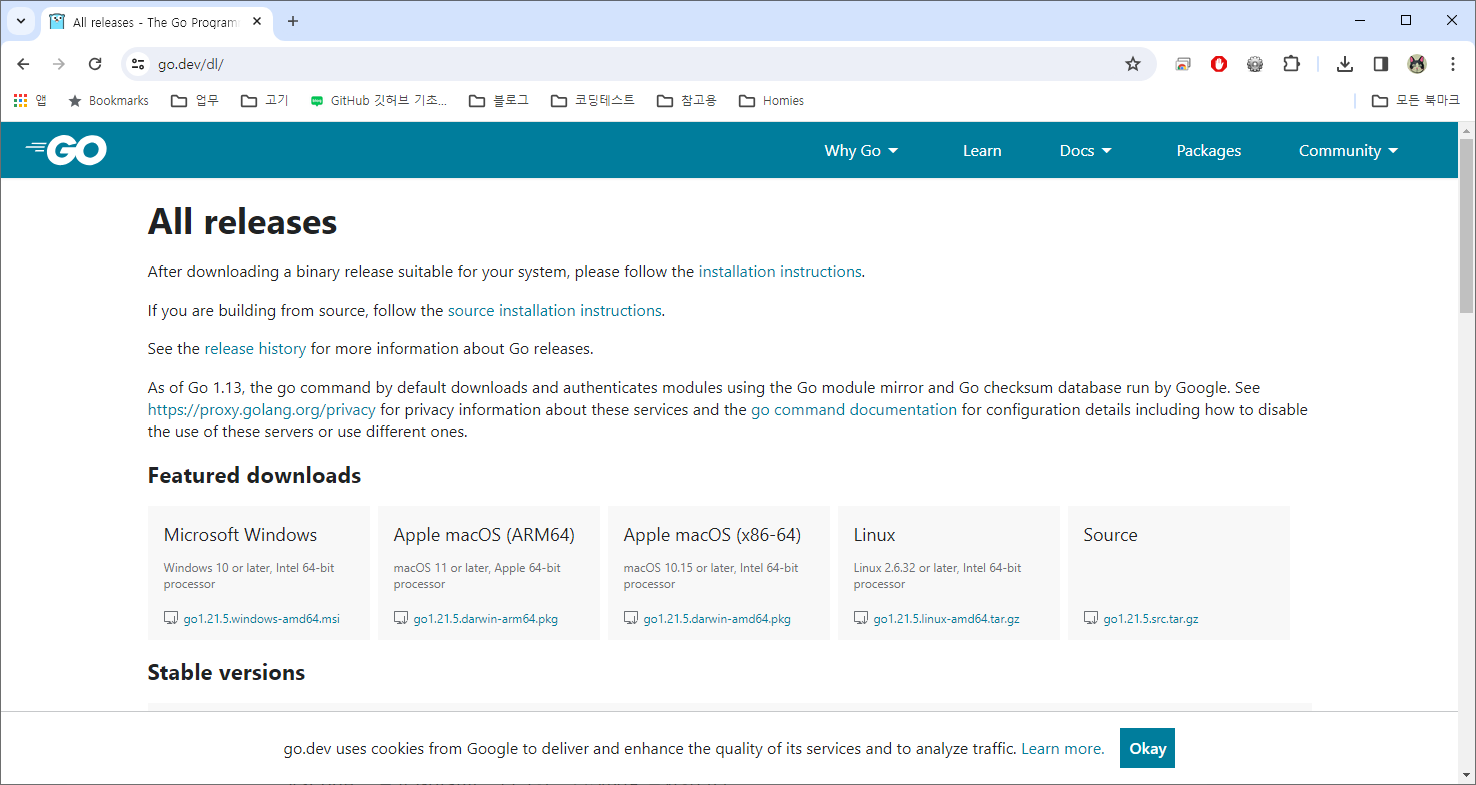Bookmark this page with the star icon
This screenshot has height=785, width=1476.
pyautogui.click(x=1133, y=64)
